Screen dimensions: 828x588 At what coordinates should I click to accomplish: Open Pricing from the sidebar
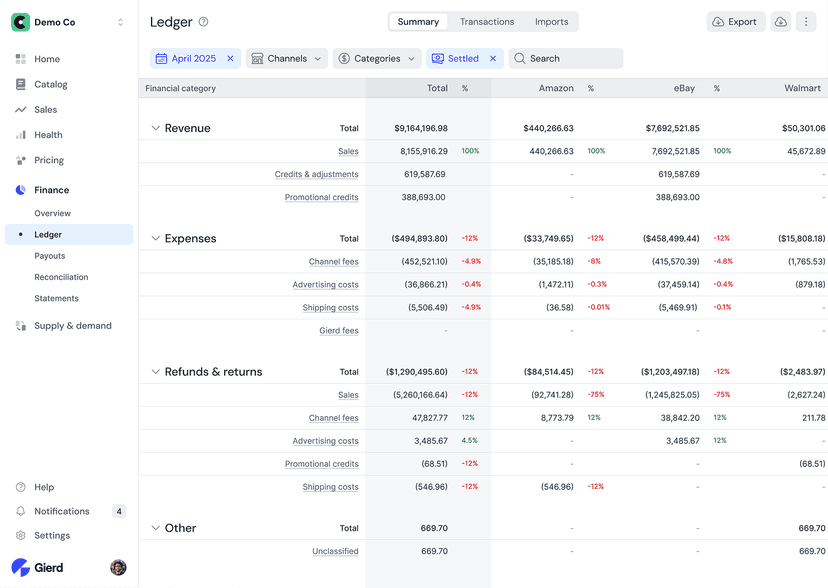pos(48,160)
